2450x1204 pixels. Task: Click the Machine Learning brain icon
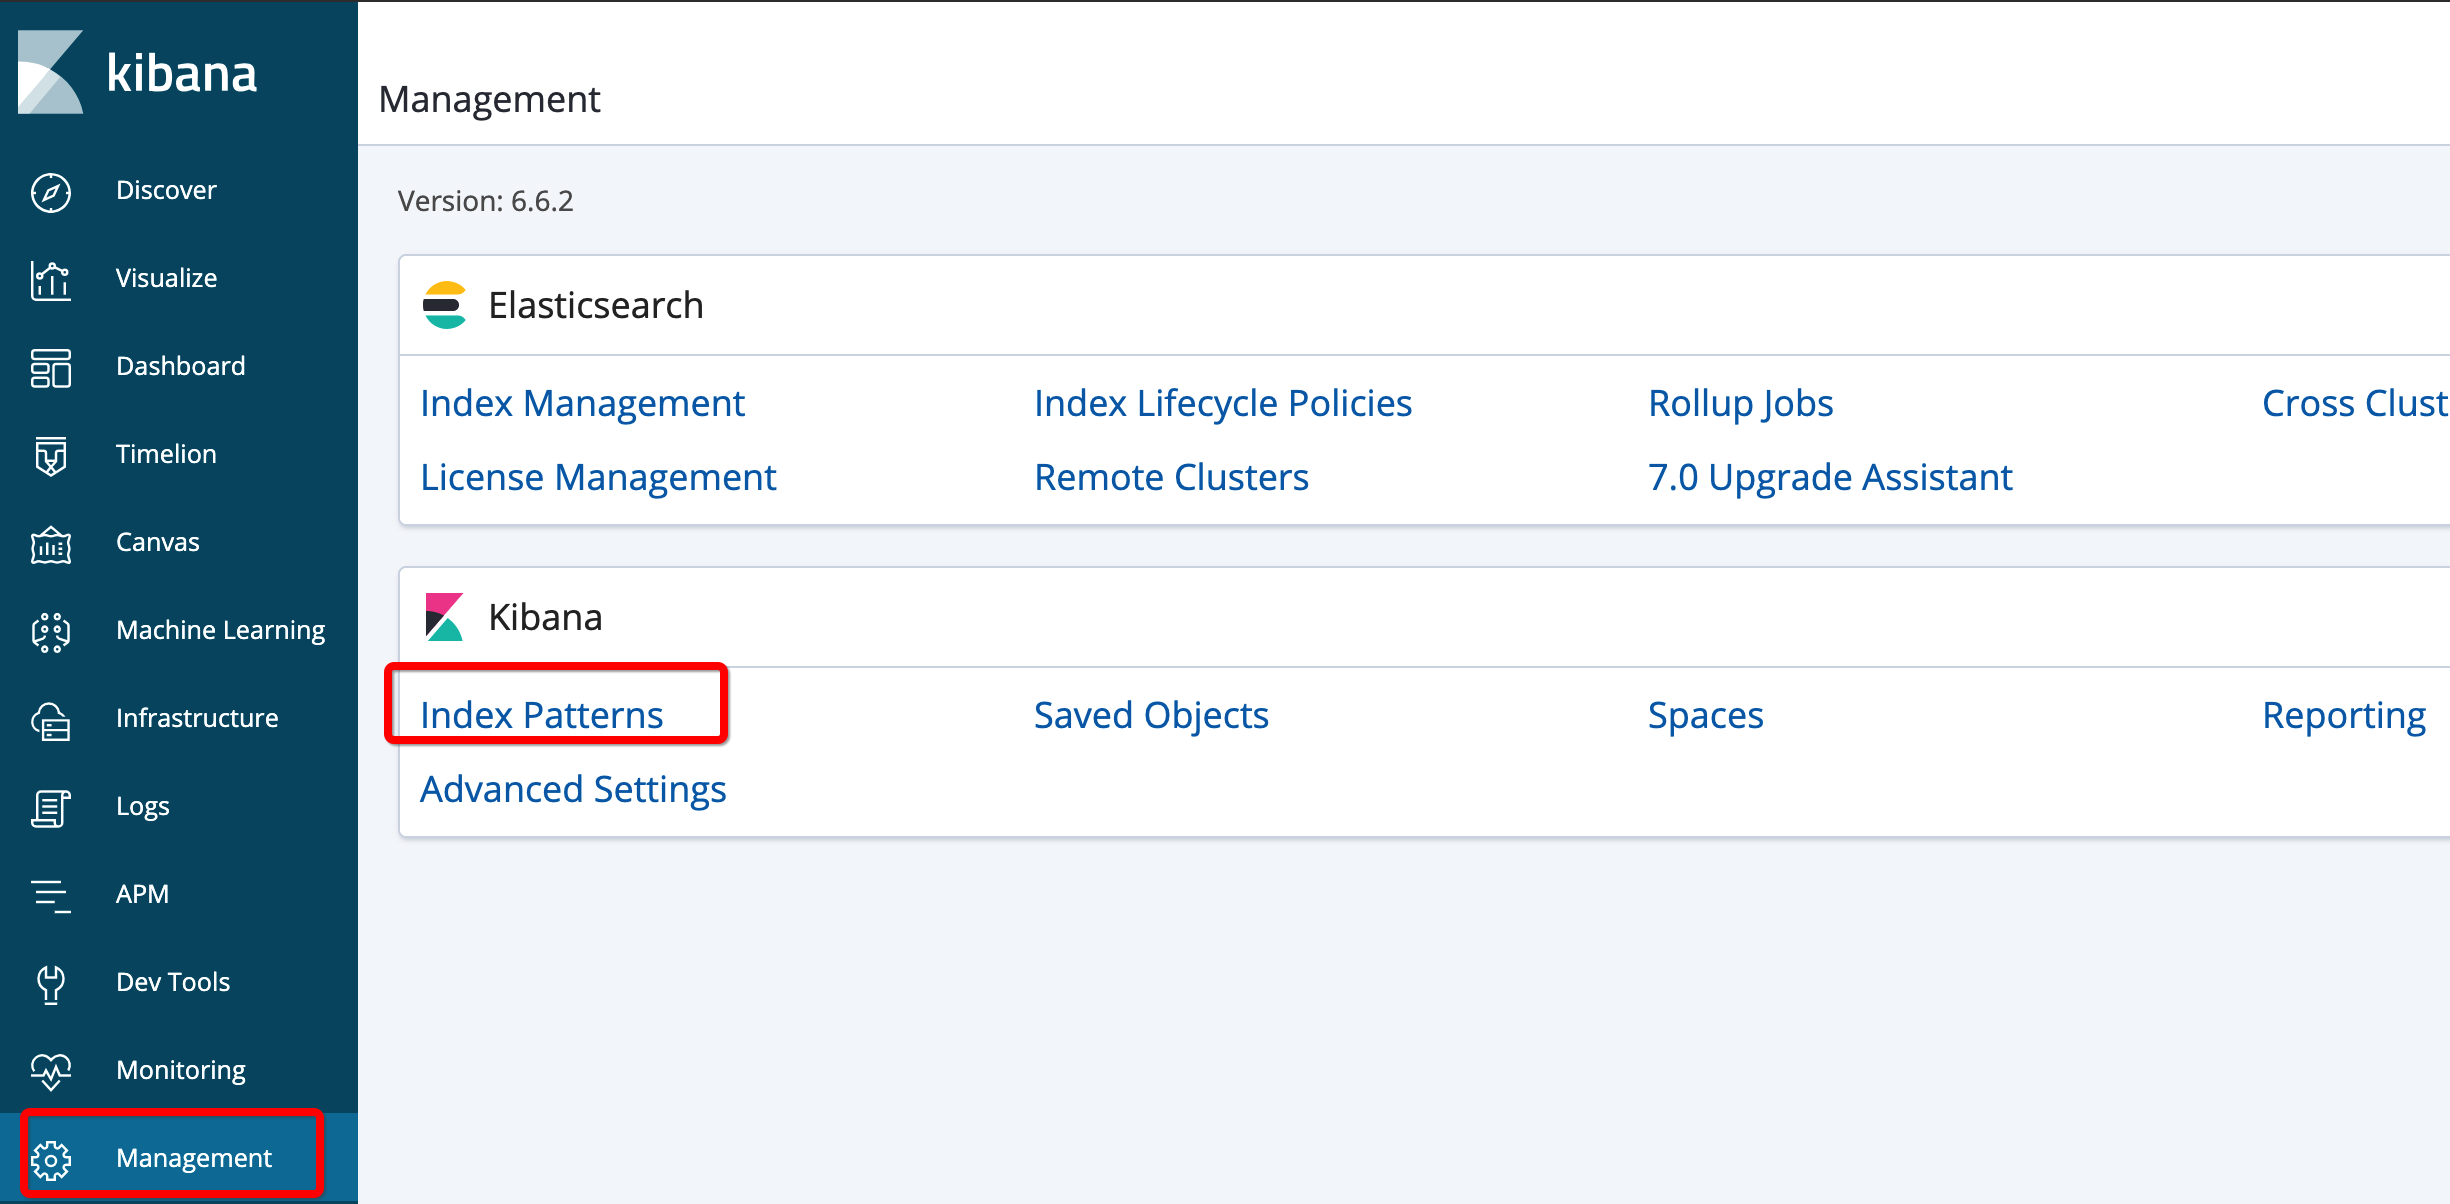[x=51, y=632]
